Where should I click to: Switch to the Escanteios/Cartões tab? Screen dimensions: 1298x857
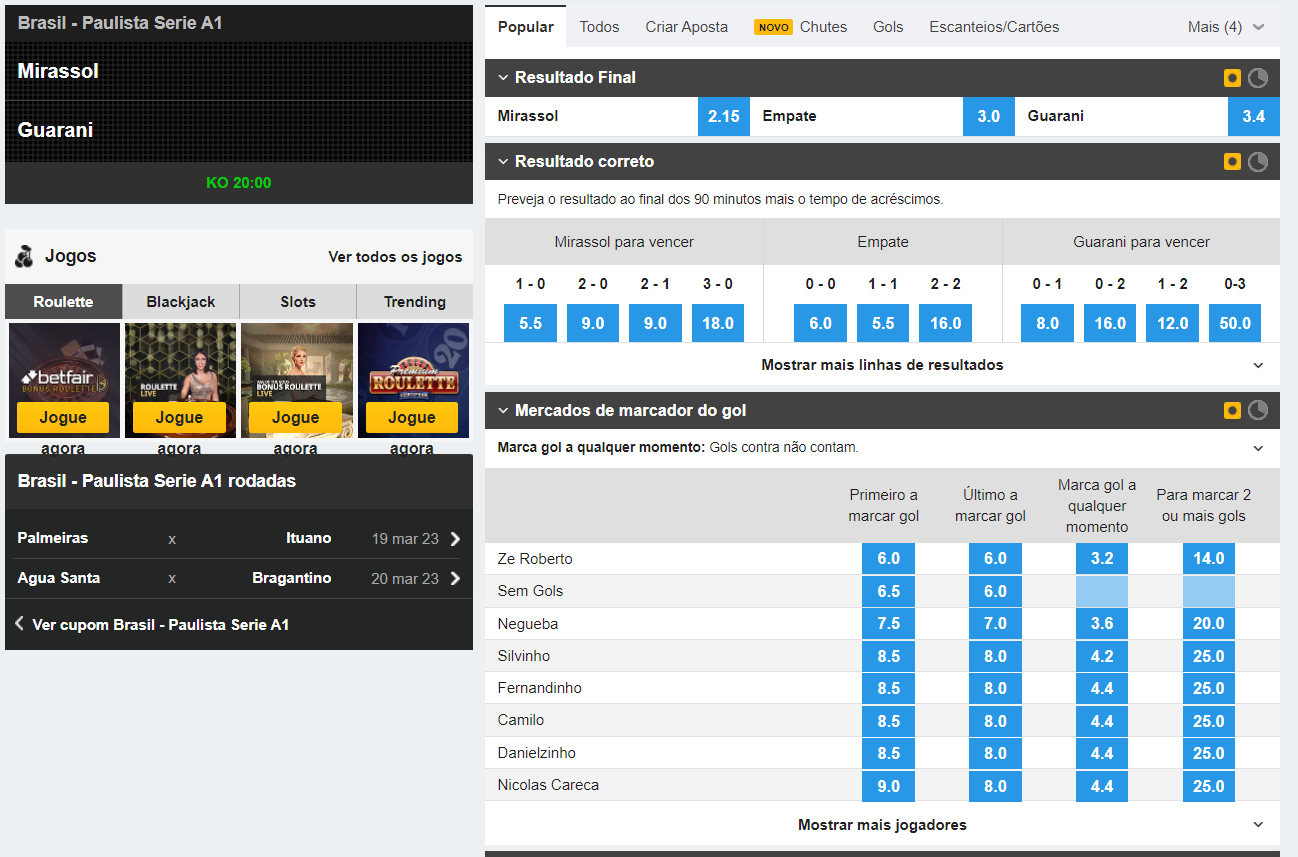click(994, 27)
